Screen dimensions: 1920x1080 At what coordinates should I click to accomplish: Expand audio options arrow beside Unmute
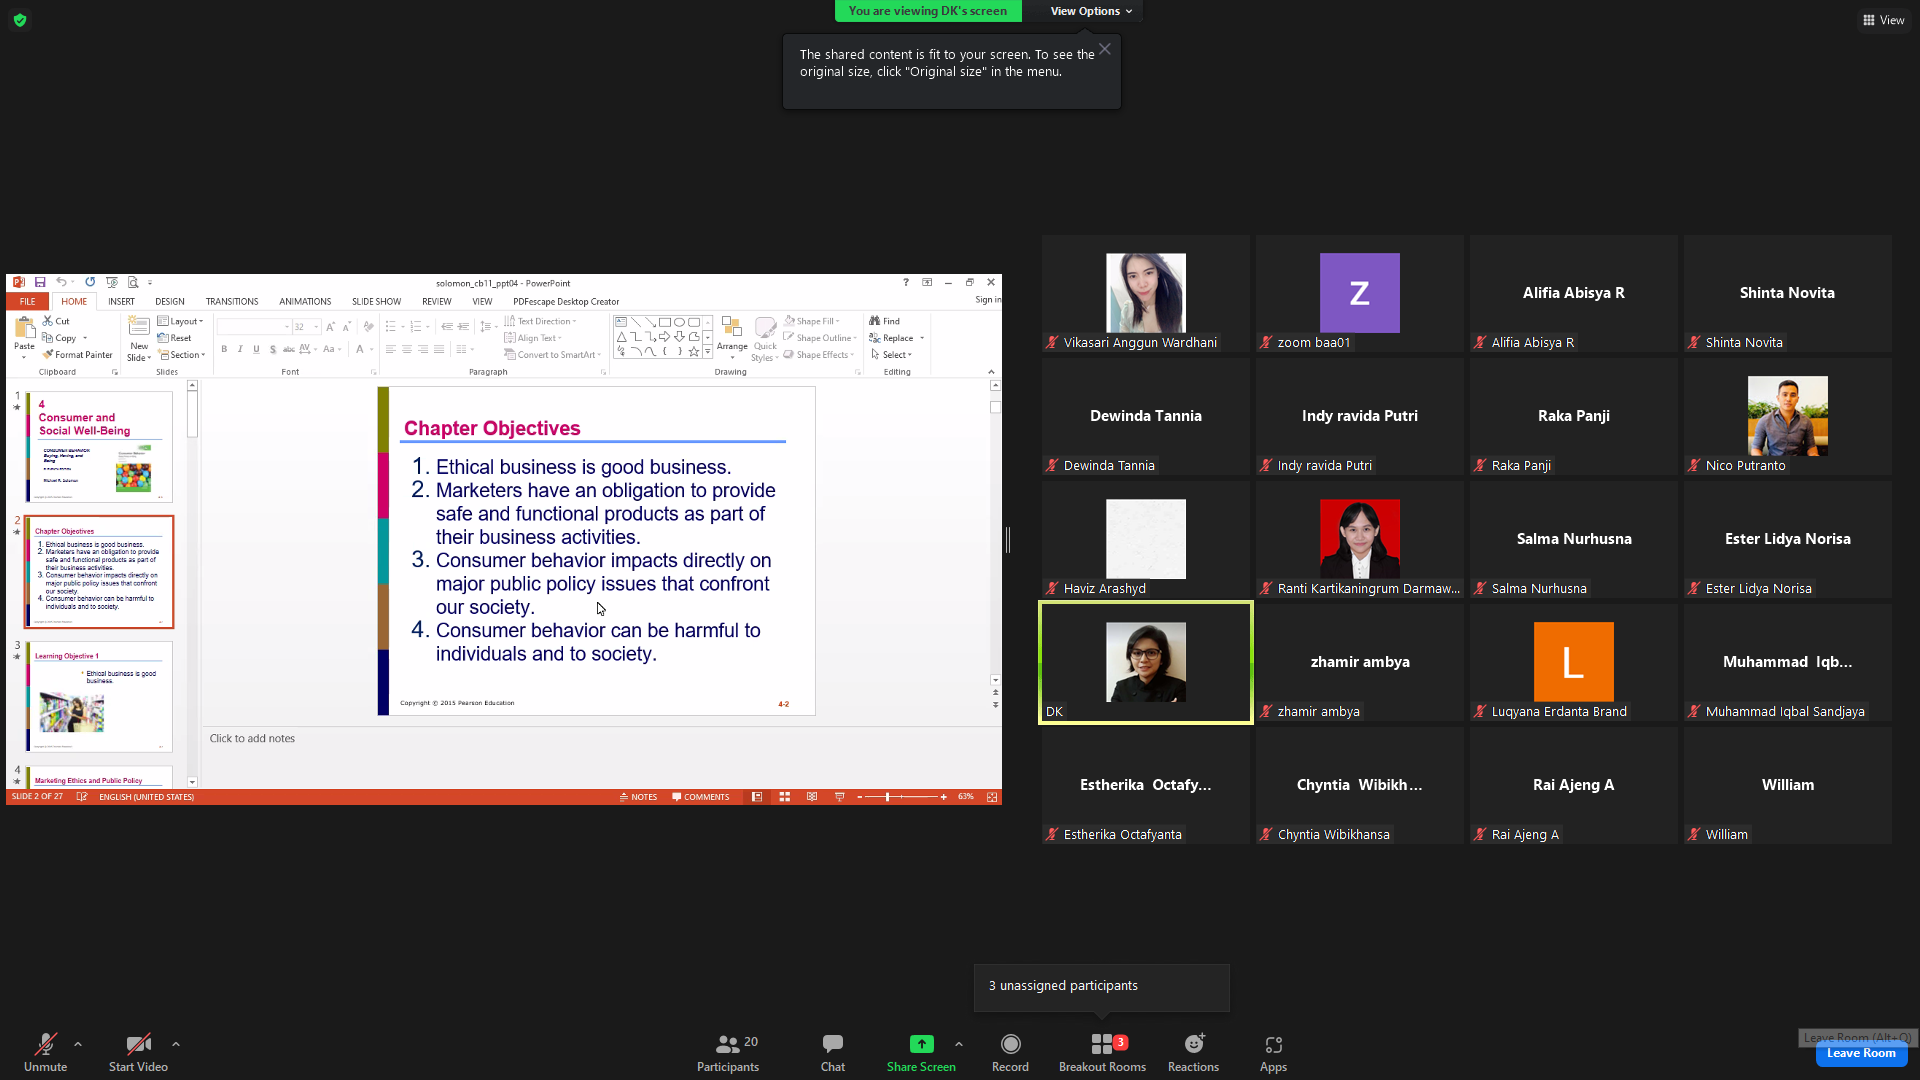tap(78, 1044)
